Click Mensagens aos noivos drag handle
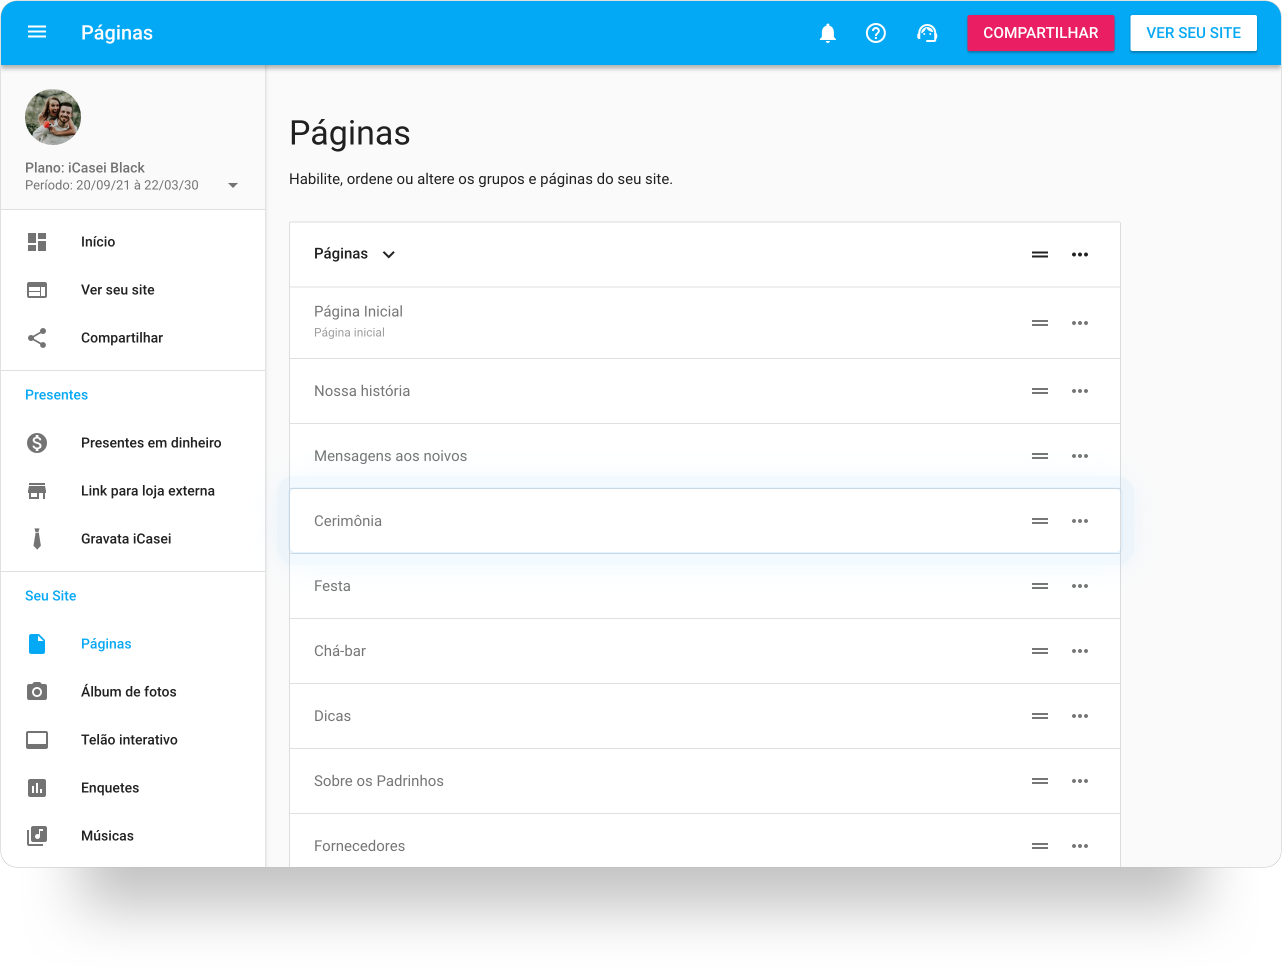The height and width of the screenshot is (968, 1282). pyautogui.click(x=1040, y=456)
